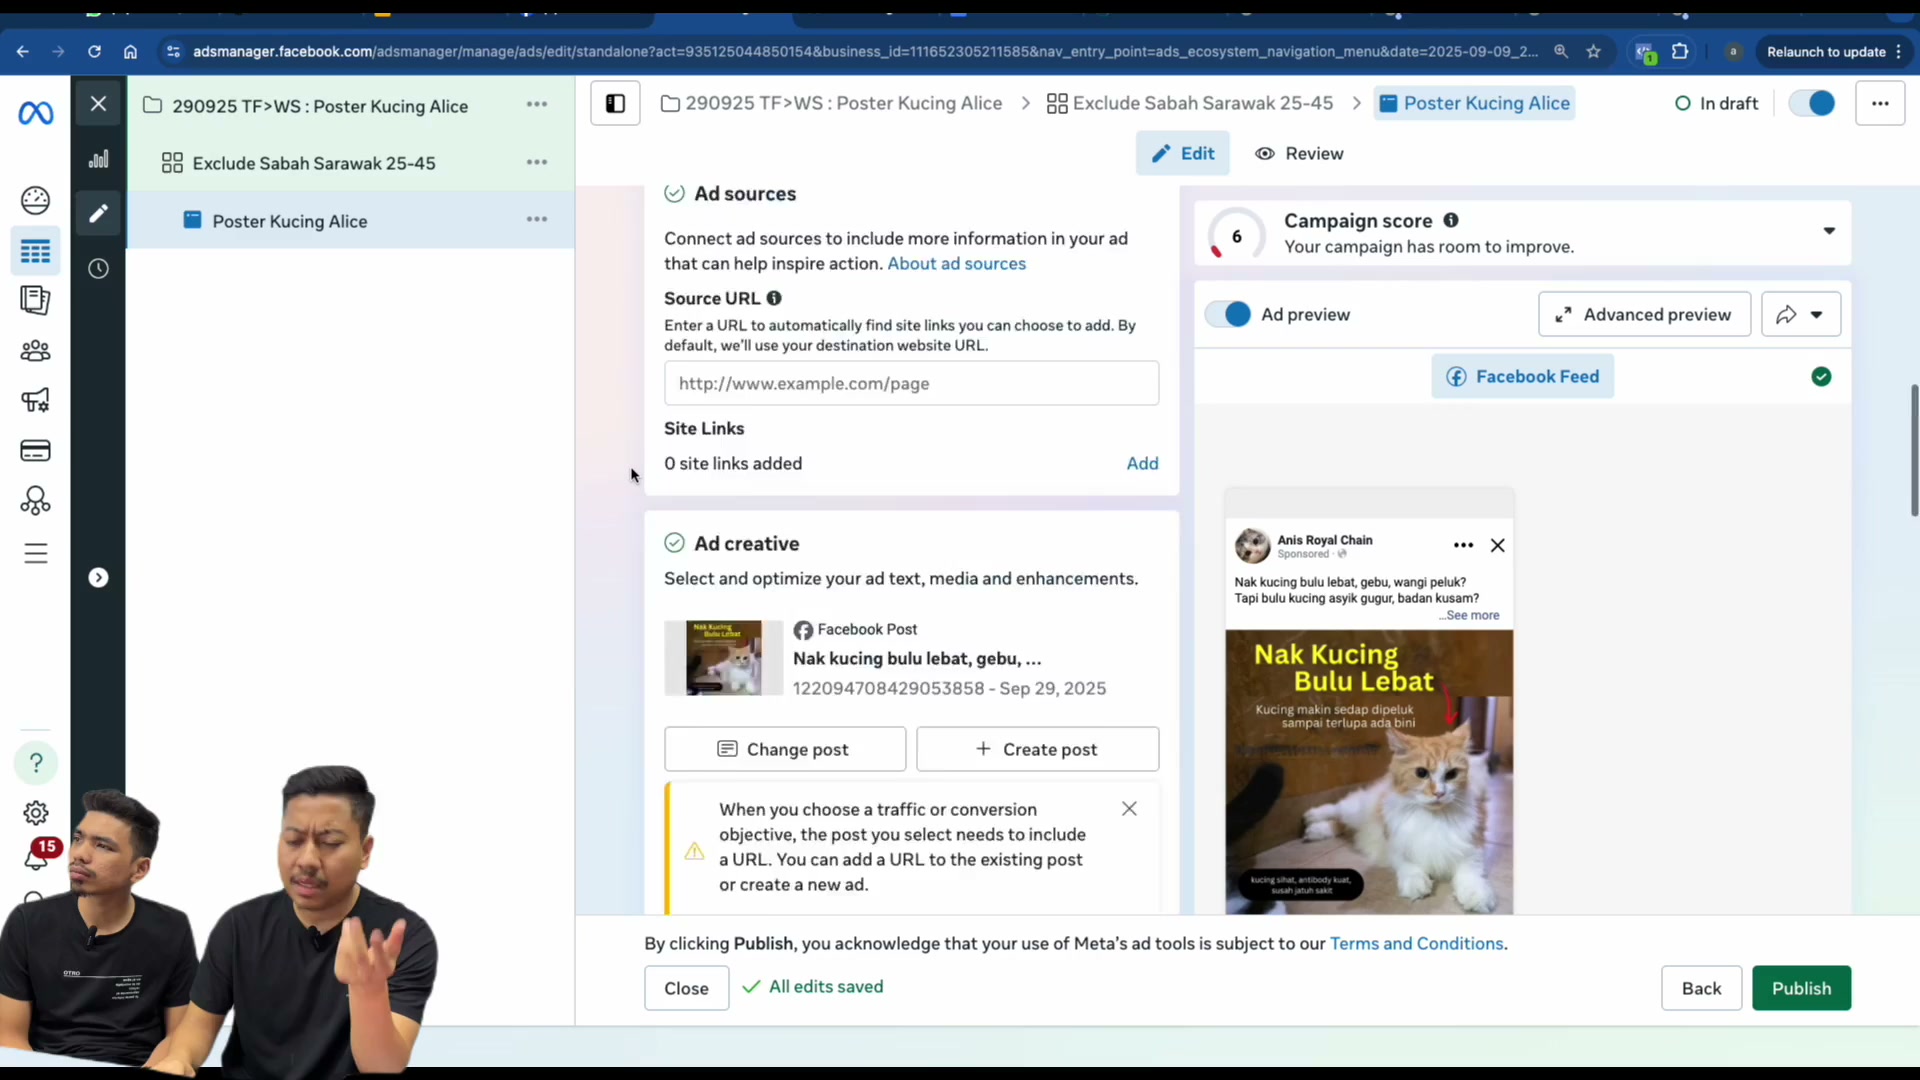Open the clock history icon
Image resolution: width=1920 pixels, height=1080 pixels.
[98, 268]
